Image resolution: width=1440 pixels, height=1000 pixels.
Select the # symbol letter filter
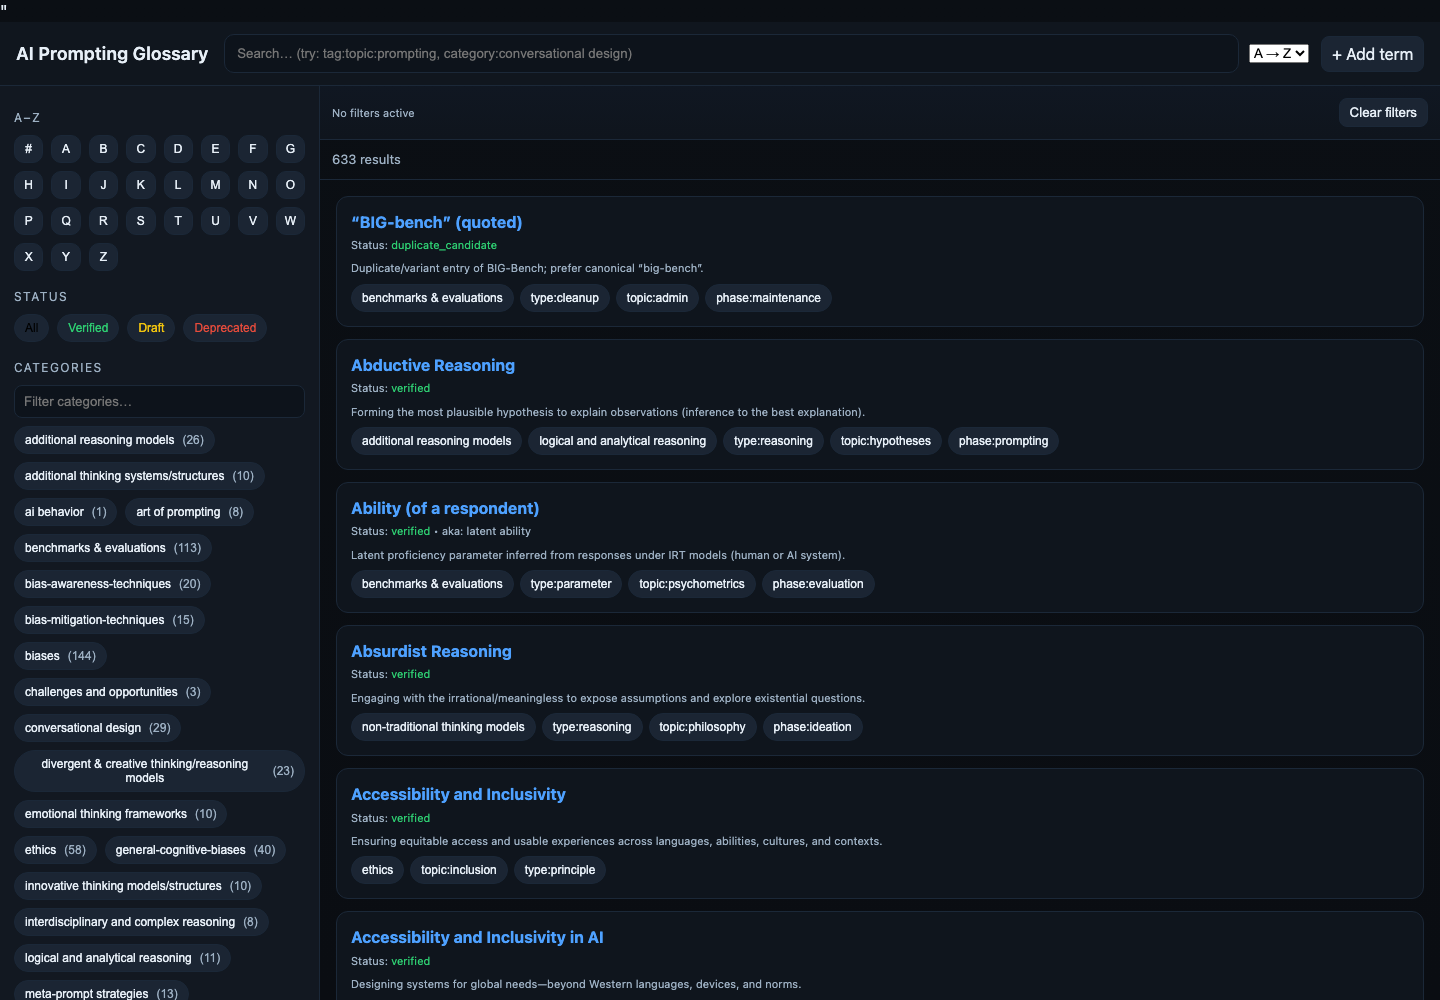[x=28, y=149]
